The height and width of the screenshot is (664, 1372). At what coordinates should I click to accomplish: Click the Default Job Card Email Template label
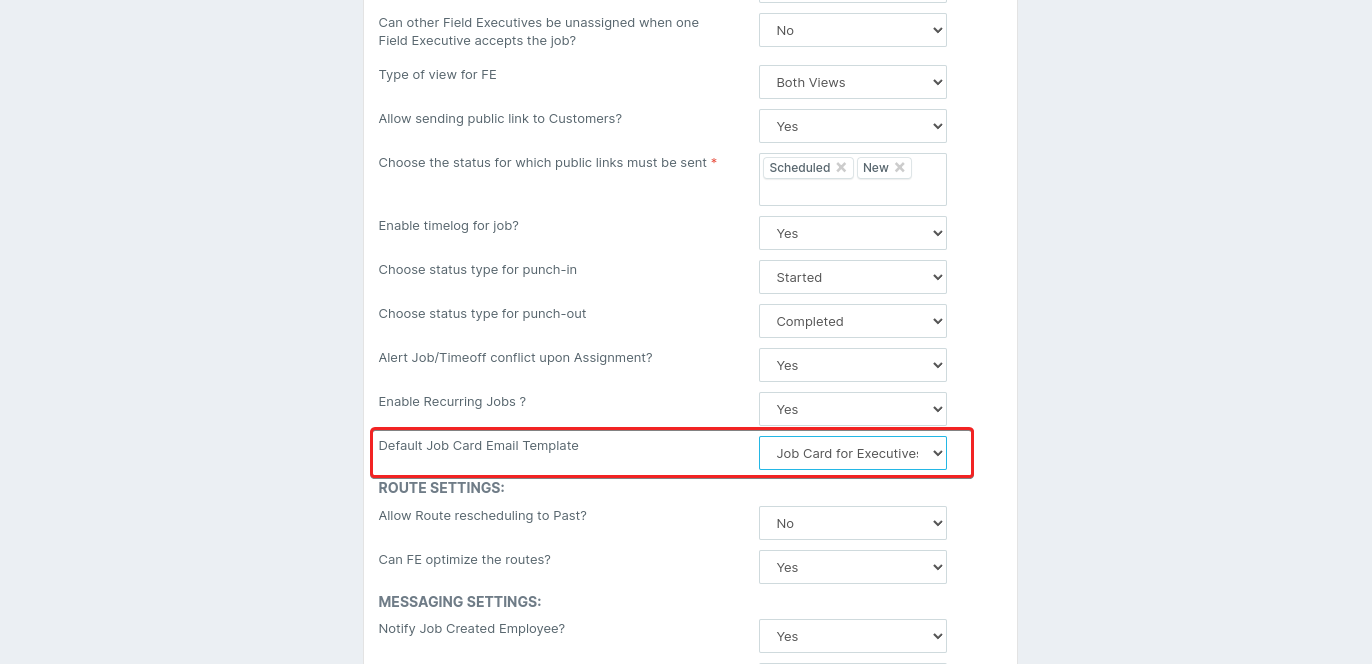[x=478, y=446]
